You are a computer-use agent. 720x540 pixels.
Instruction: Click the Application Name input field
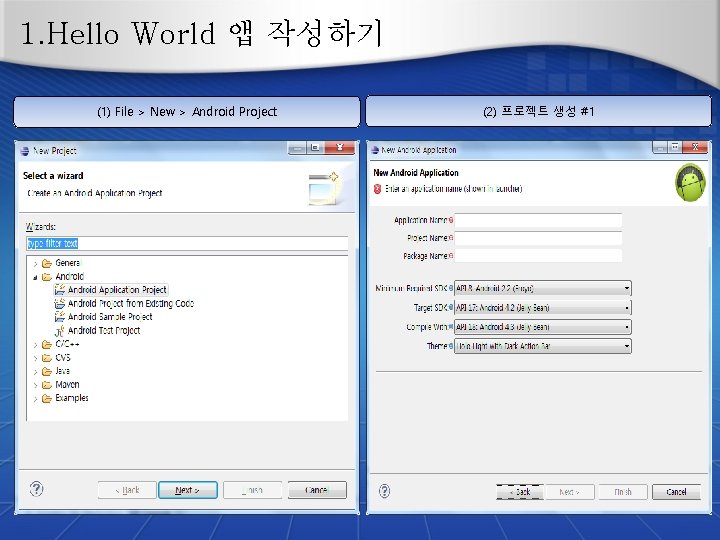538,220
